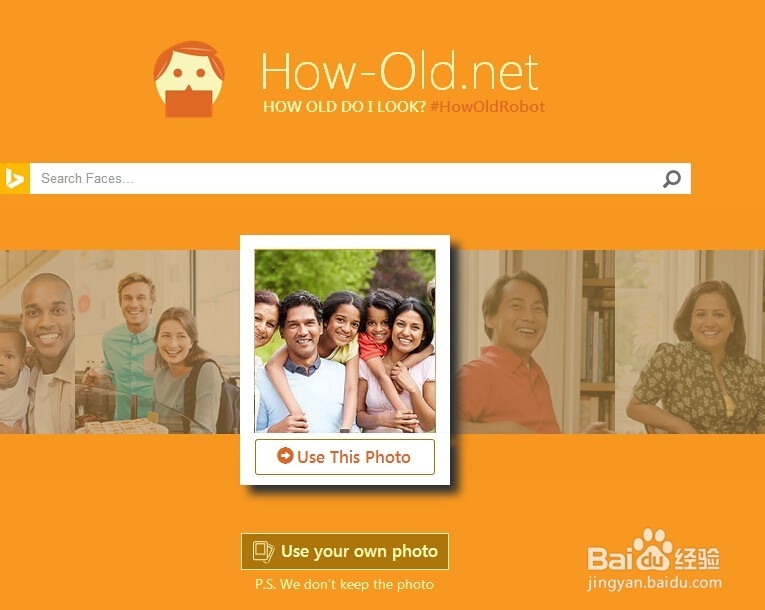Image resolution: width=765 pixels, height=610 pixels.
Task: Click the Bing logo icon
Action: point(15,179)
